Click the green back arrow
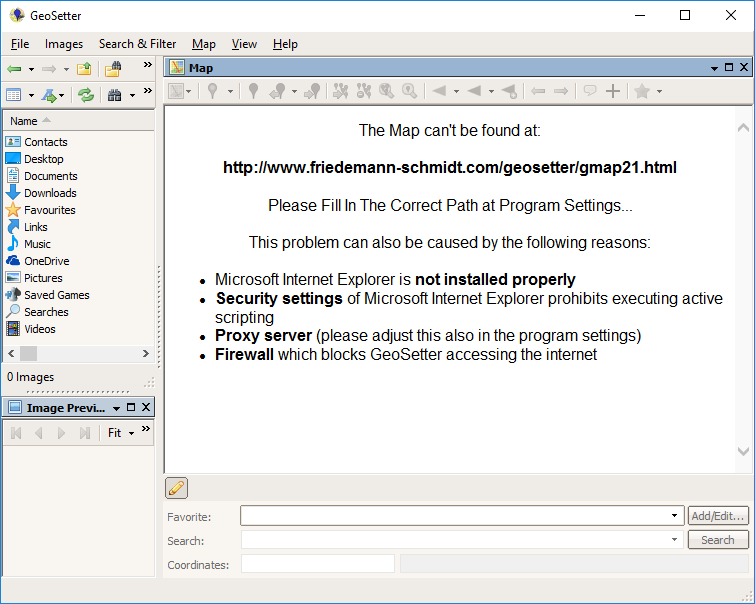 click(14, 69)
